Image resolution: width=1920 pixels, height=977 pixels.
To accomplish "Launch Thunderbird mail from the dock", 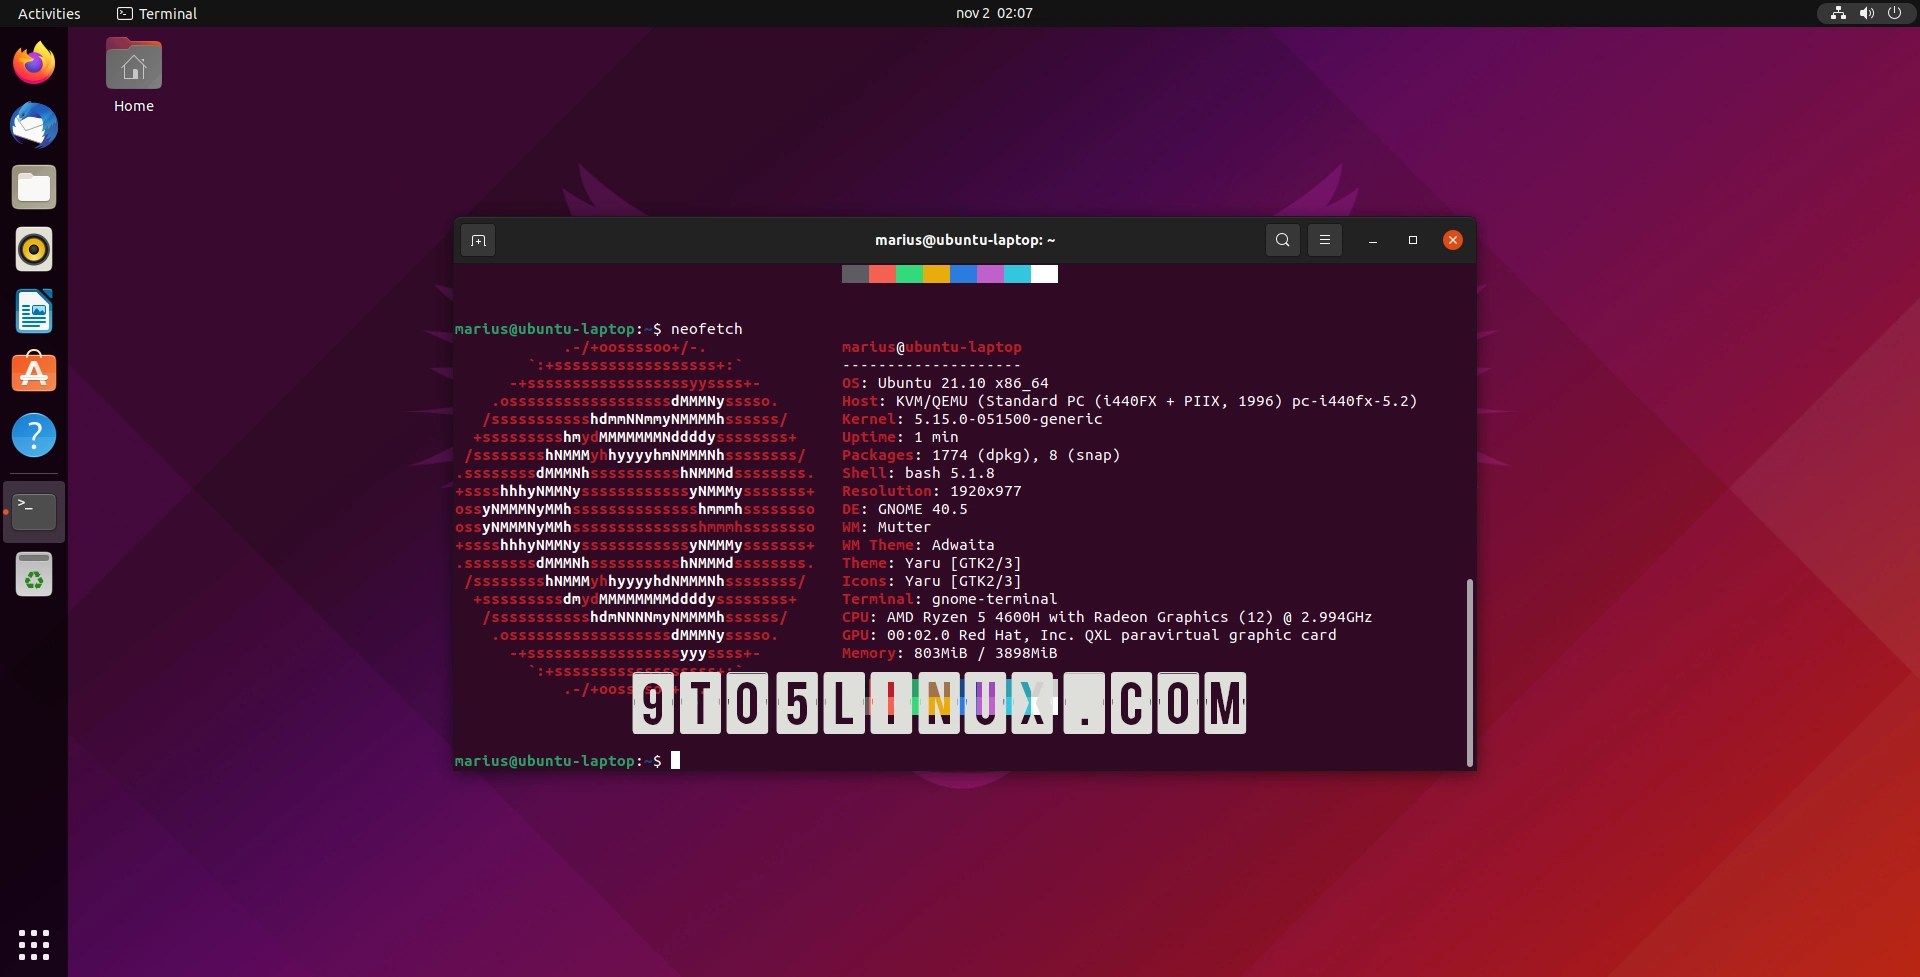I will coord(34,125).
